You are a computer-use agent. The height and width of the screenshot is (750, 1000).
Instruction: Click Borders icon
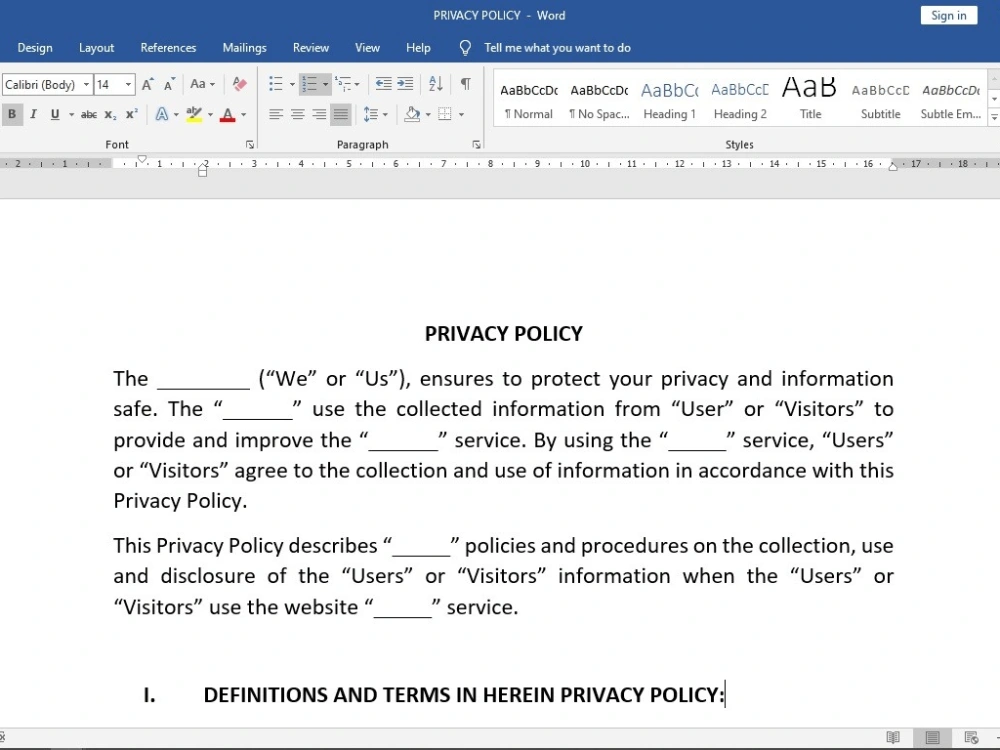point(445,115)
